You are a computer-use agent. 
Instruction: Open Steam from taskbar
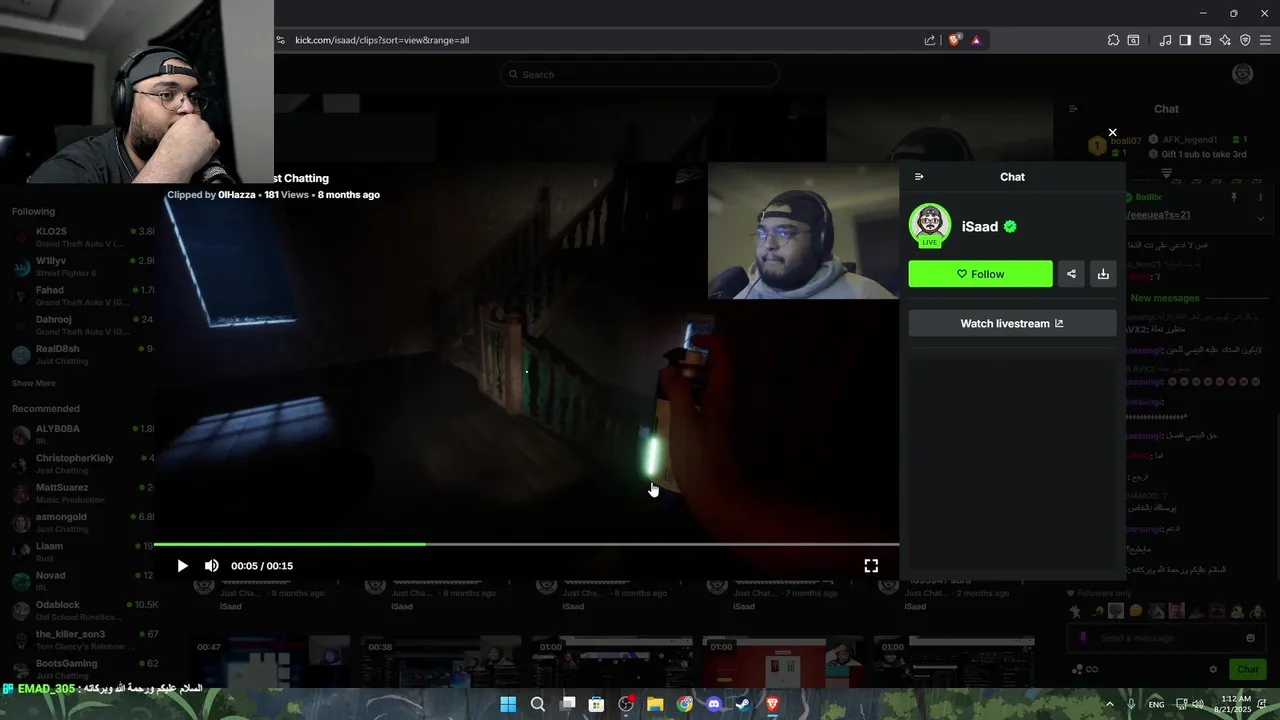pyautogui.click(x=743, y=704)
